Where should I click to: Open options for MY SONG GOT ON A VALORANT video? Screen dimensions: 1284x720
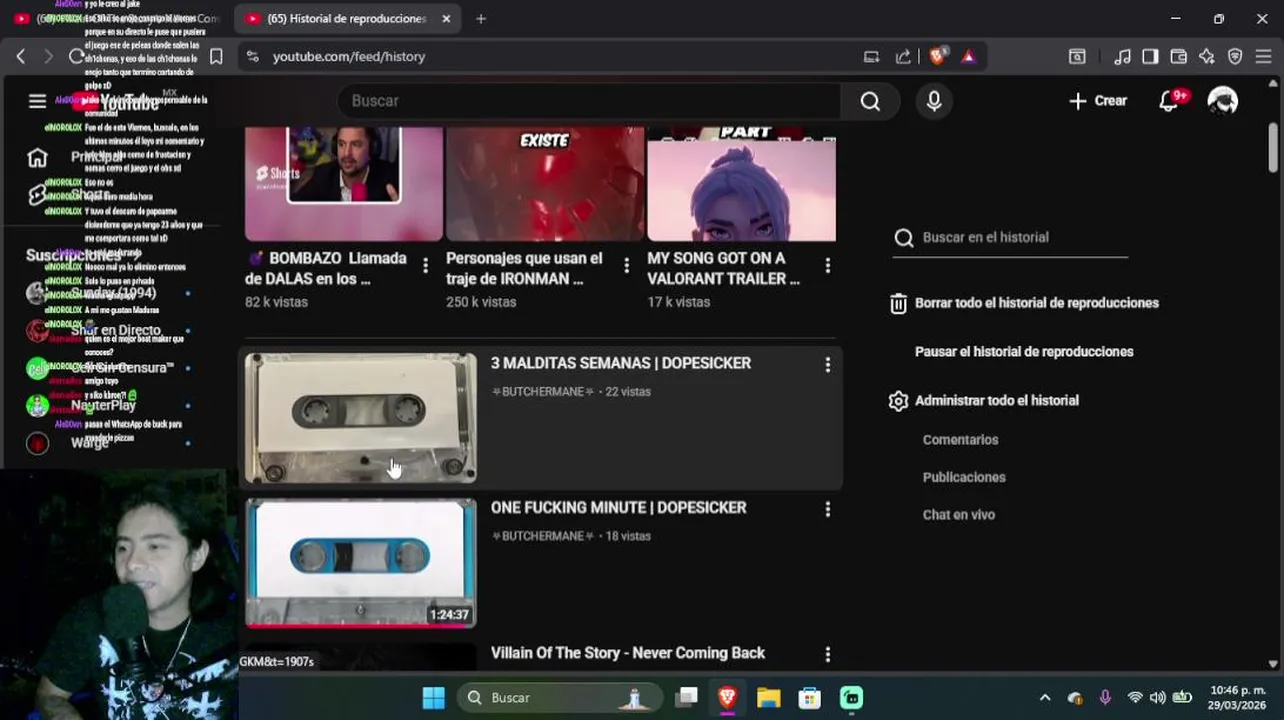pyautogui.click(x=827, y=266)
